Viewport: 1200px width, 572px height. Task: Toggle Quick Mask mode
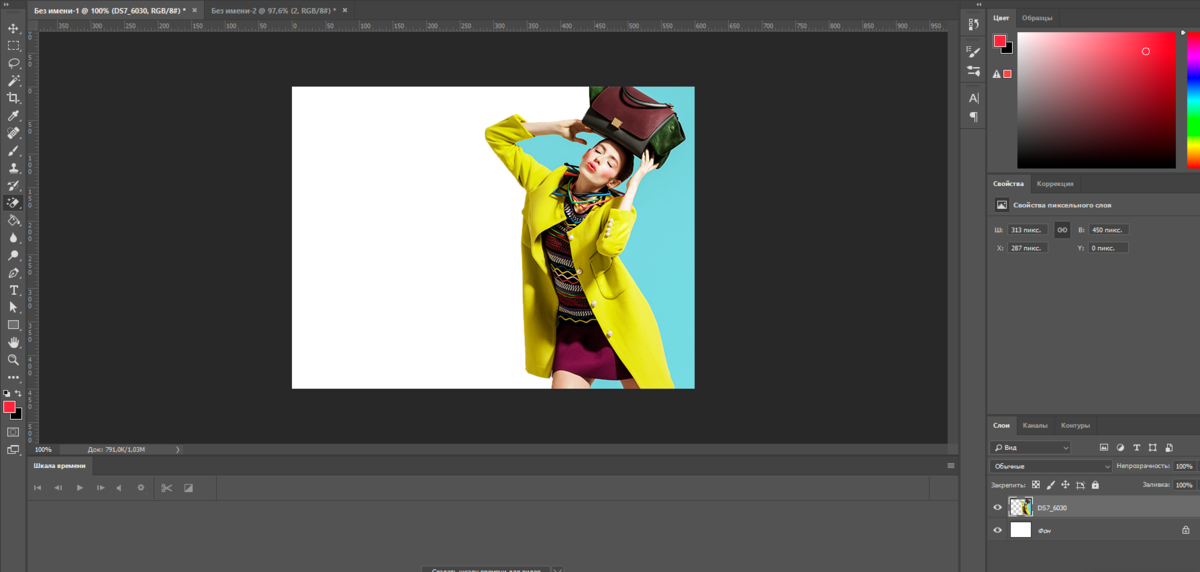click(13, 432)
